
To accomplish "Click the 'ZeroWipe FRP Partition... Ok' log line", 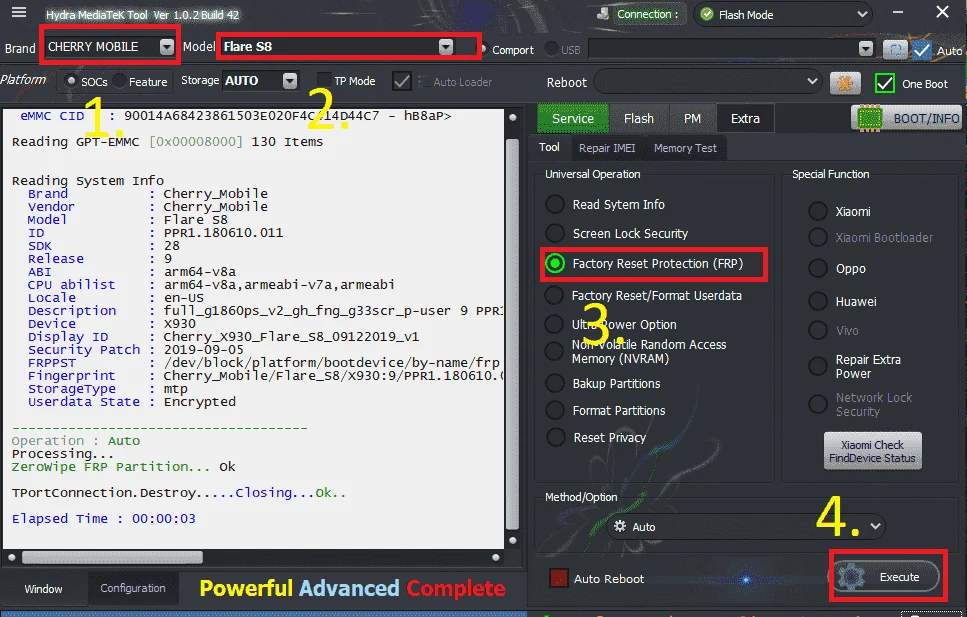I will (x=123, y=467).
